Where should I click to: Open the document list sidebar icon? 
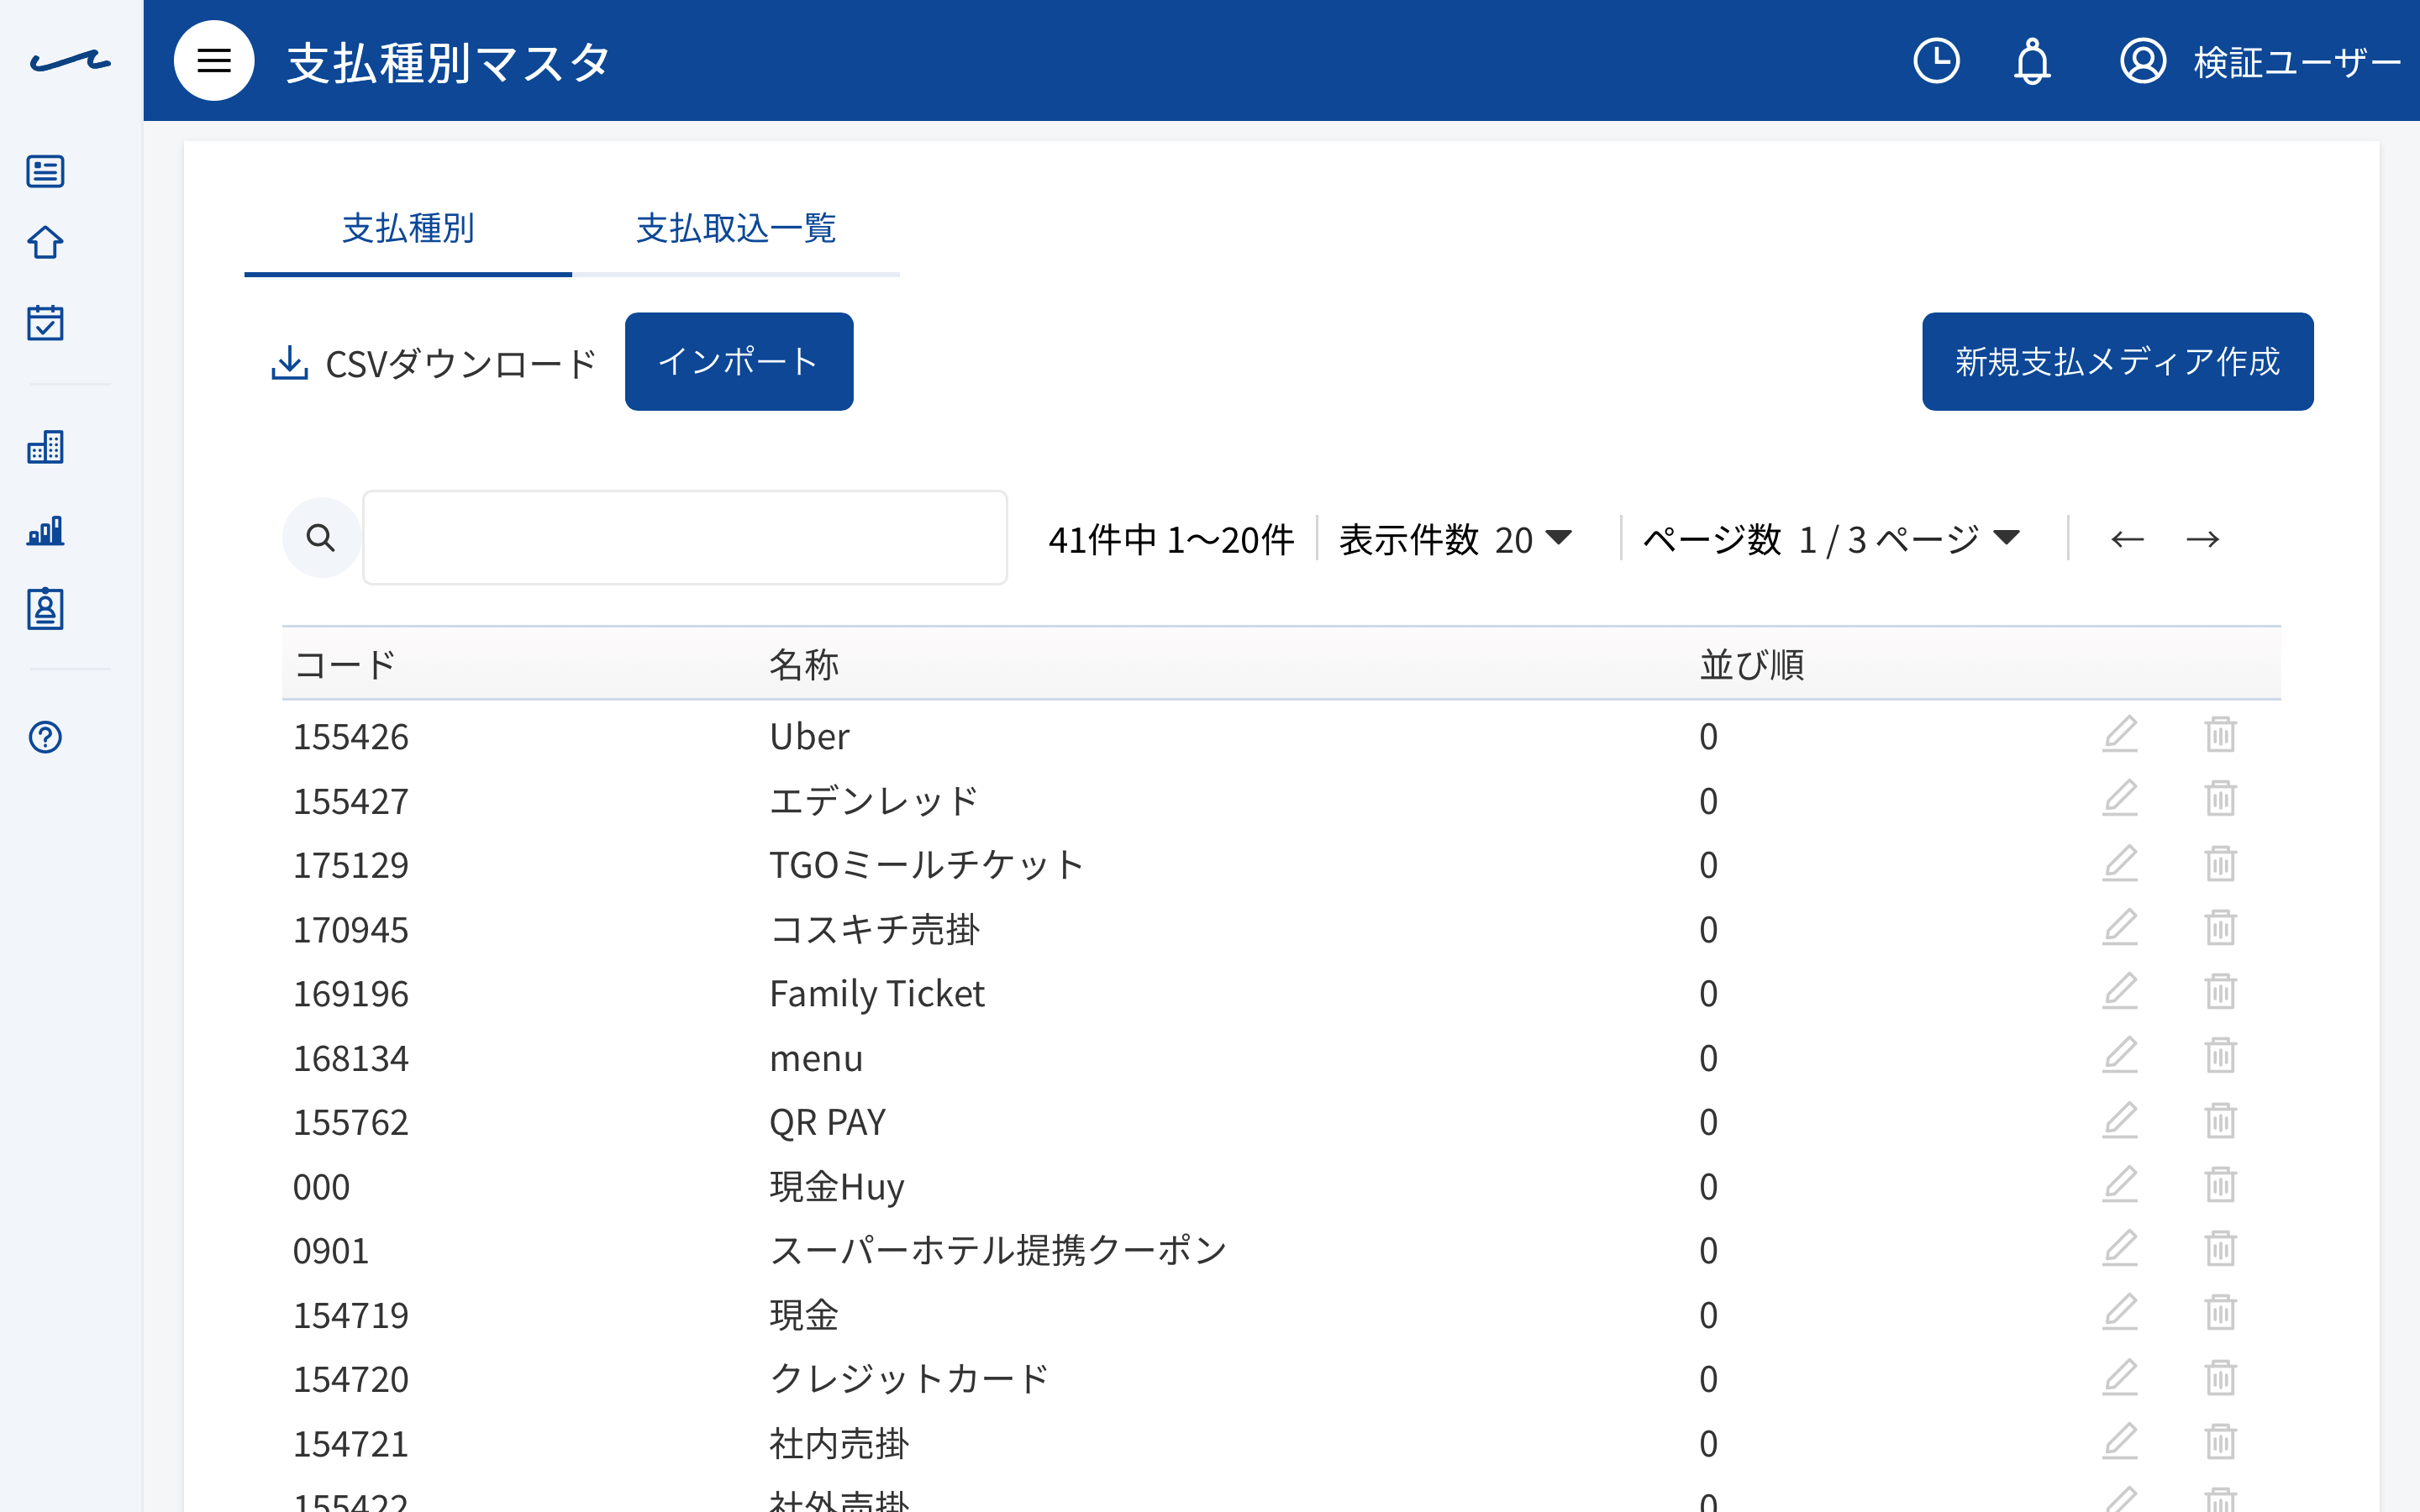(45, 171)
